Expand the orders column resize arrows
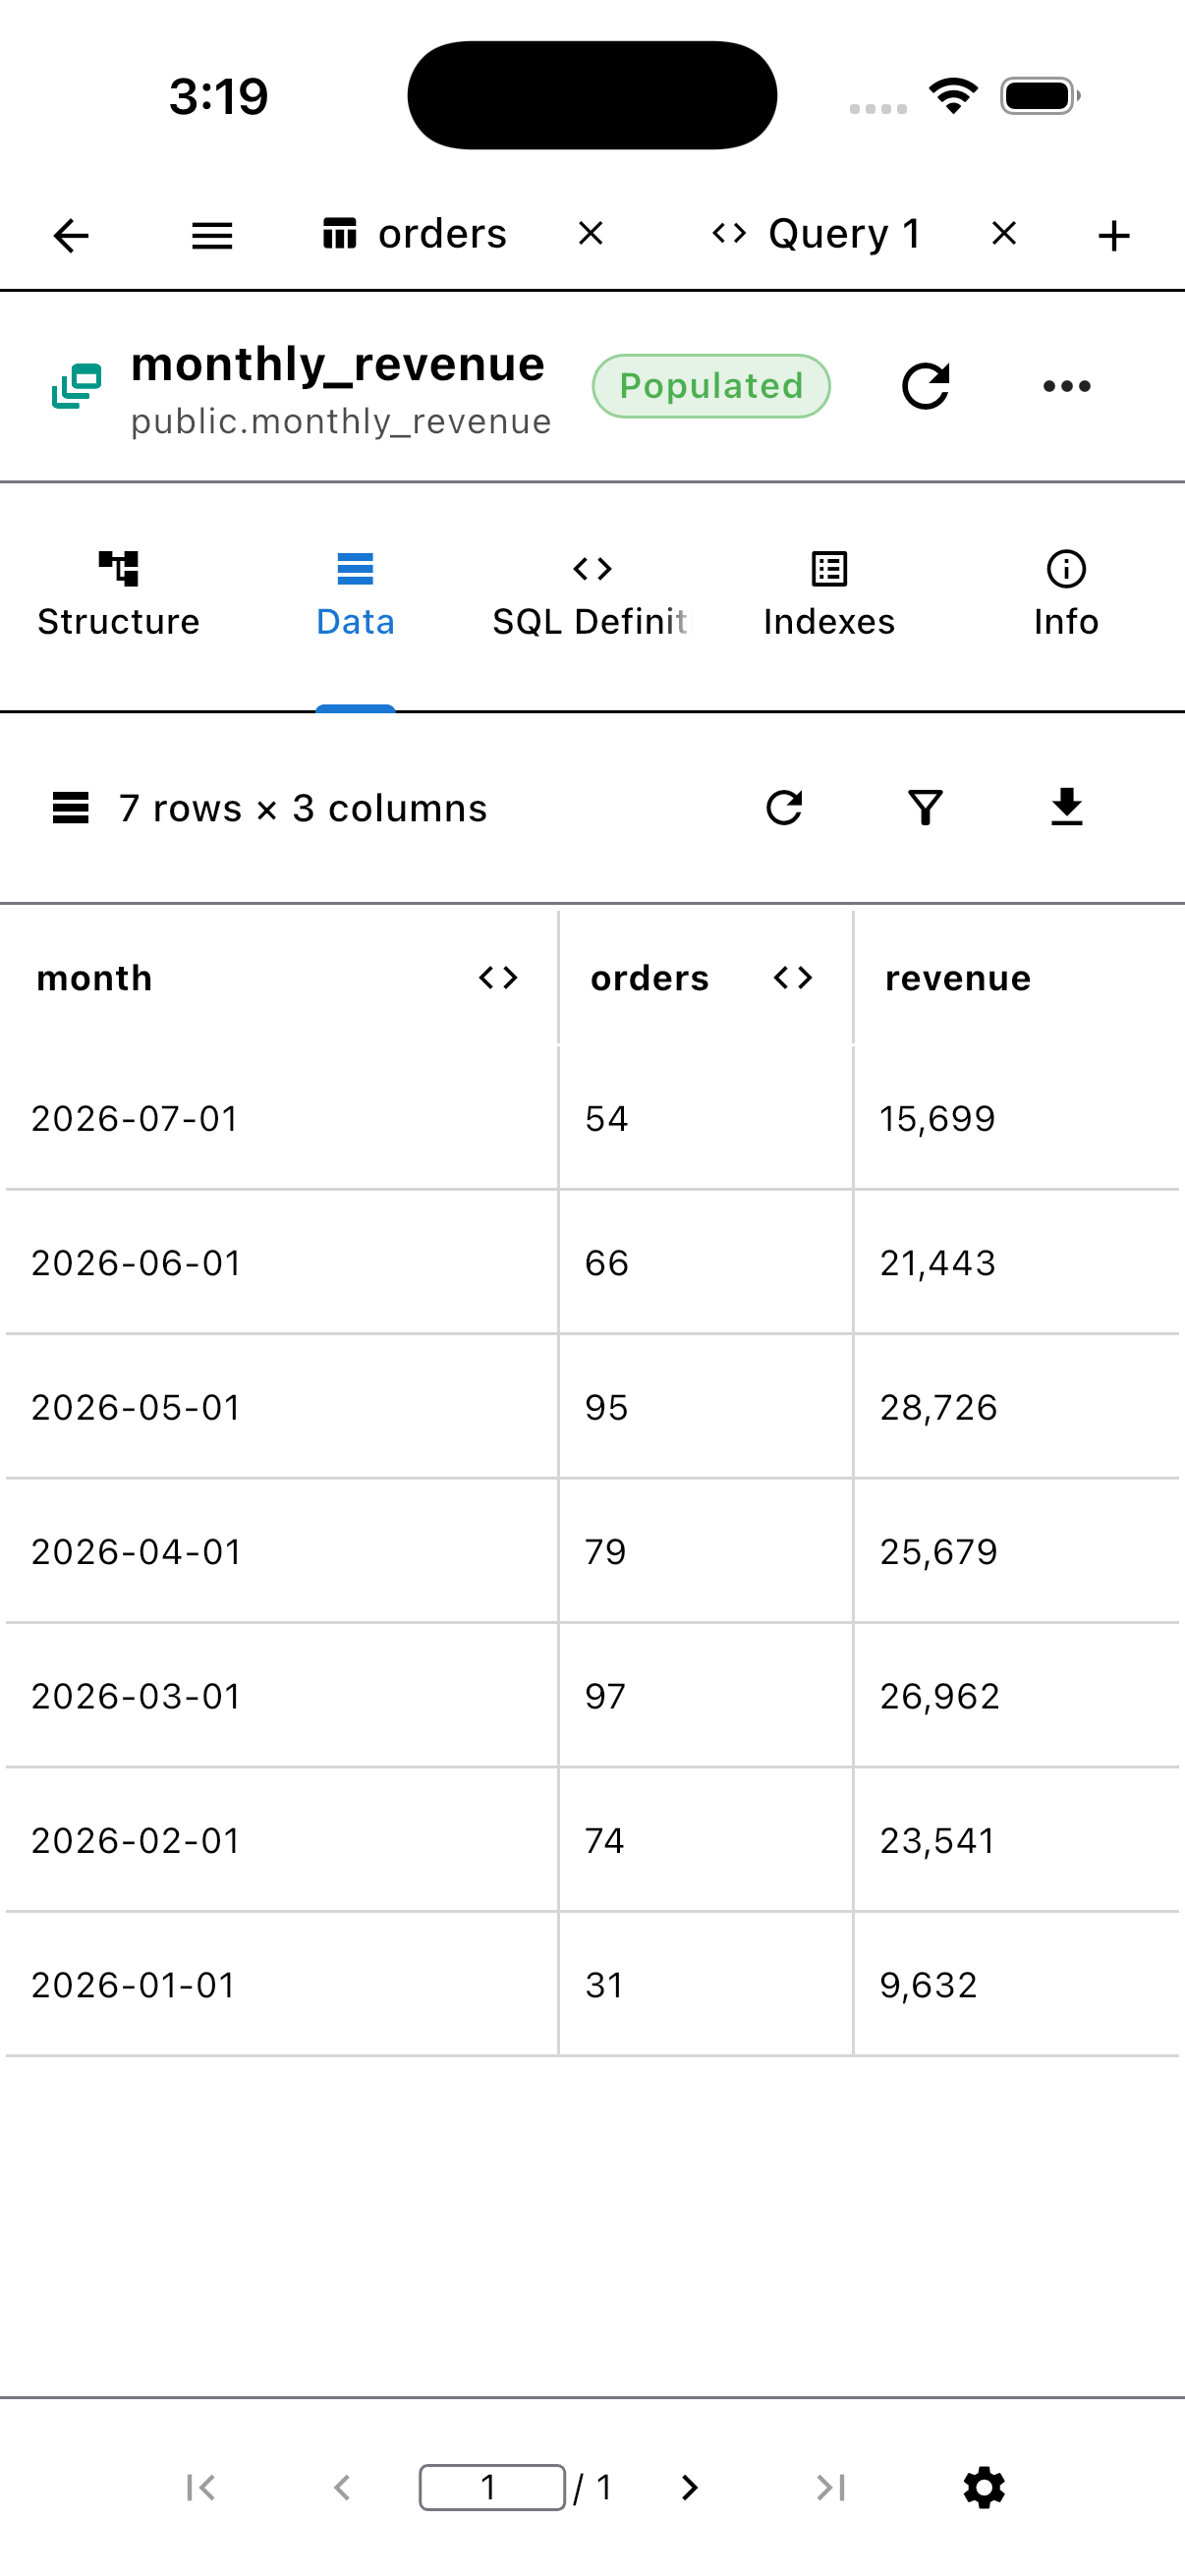 click(793, 977)
